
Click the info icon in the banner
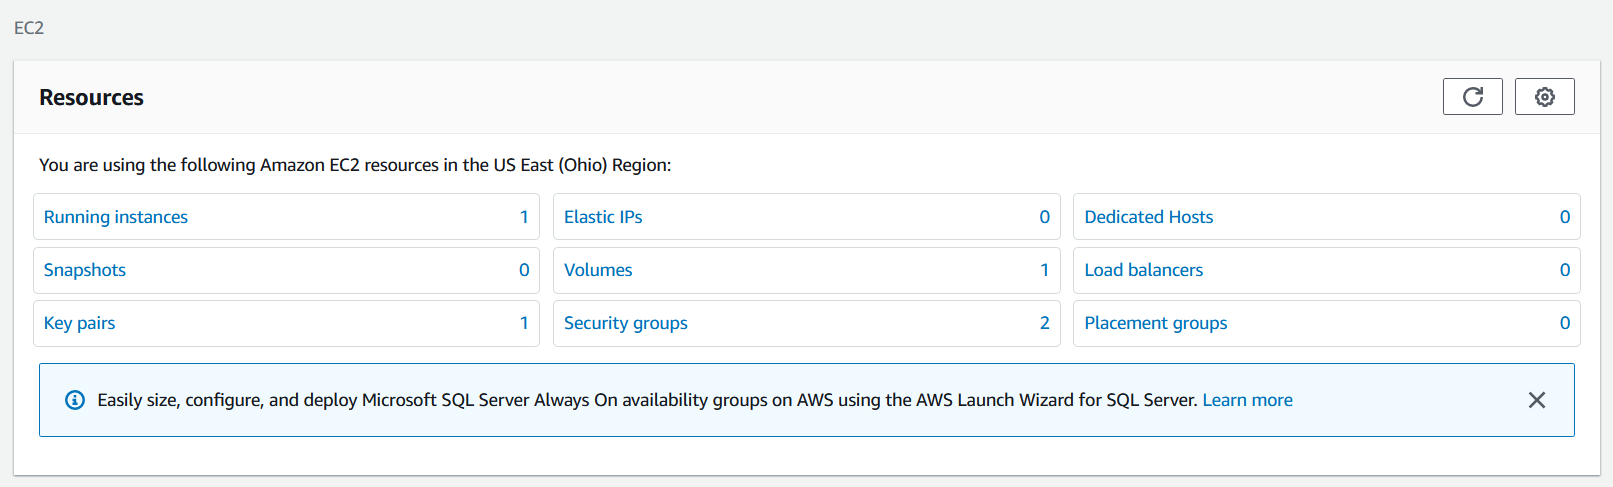tap(75, 400)
